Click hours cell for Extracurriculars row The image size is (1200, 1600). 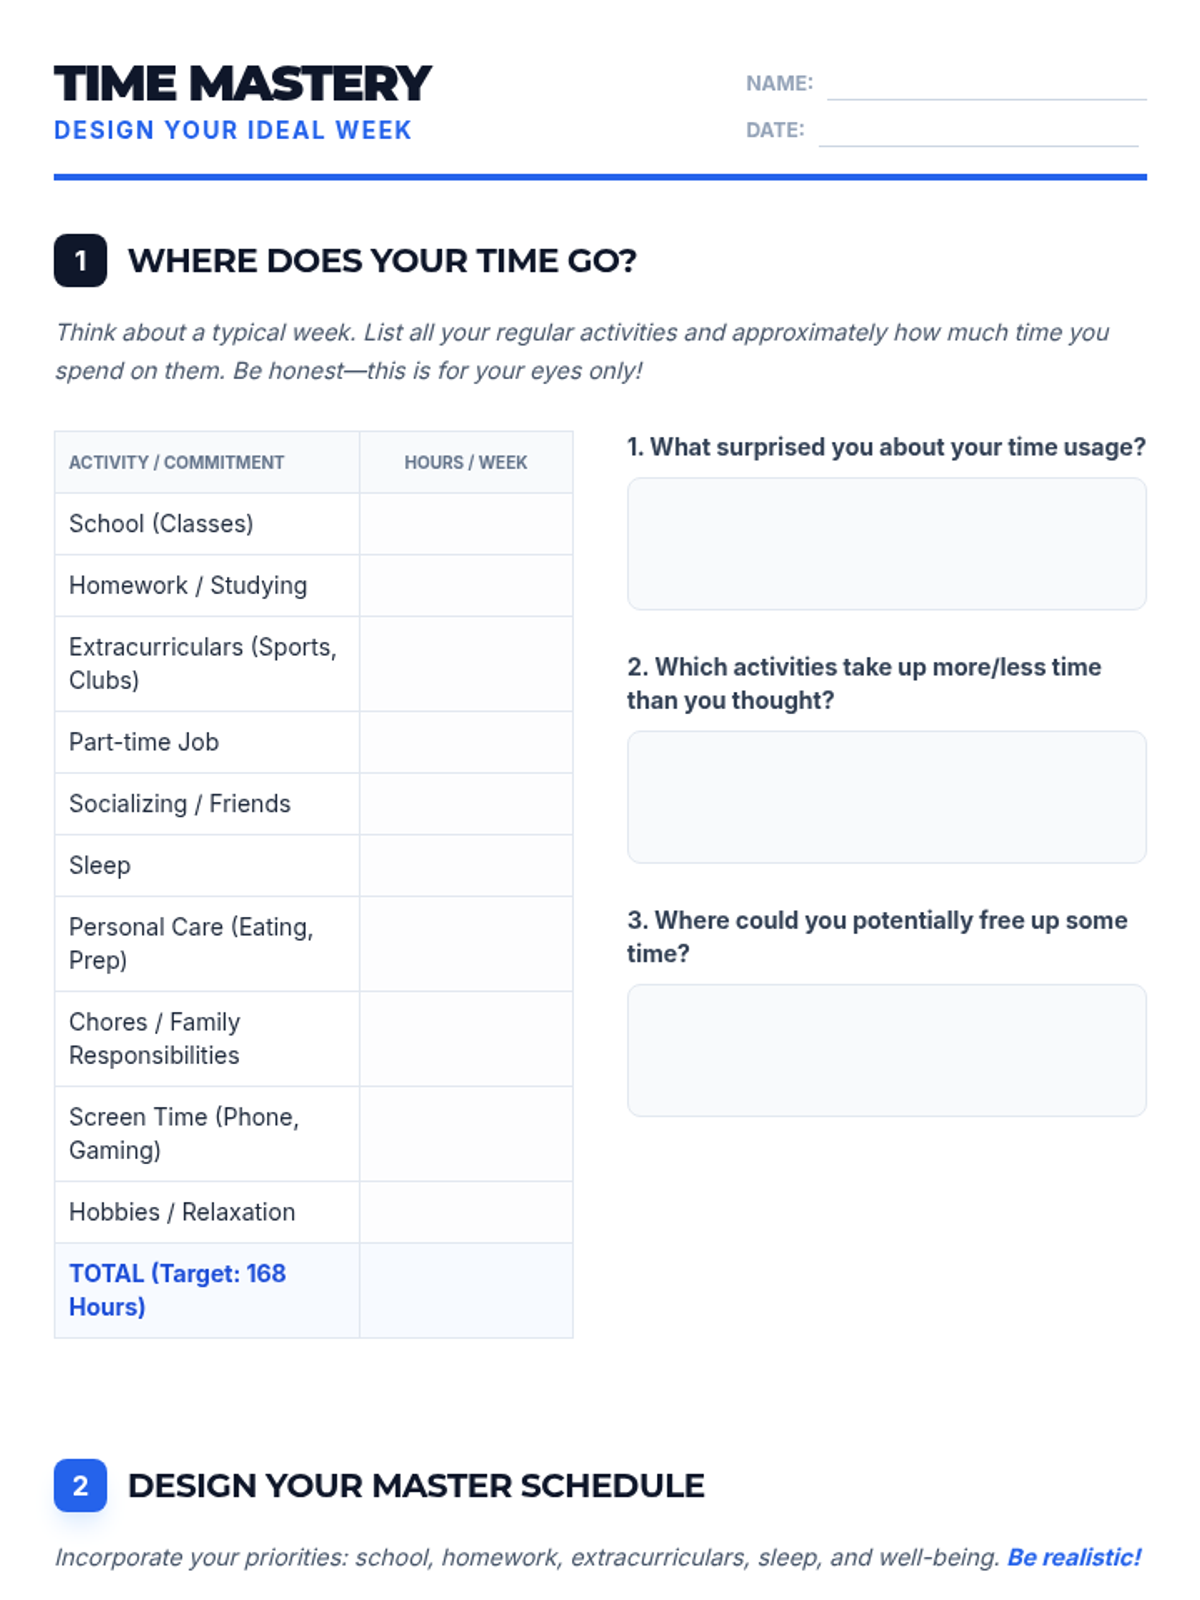pyautogui.click(x=466, y=664)
